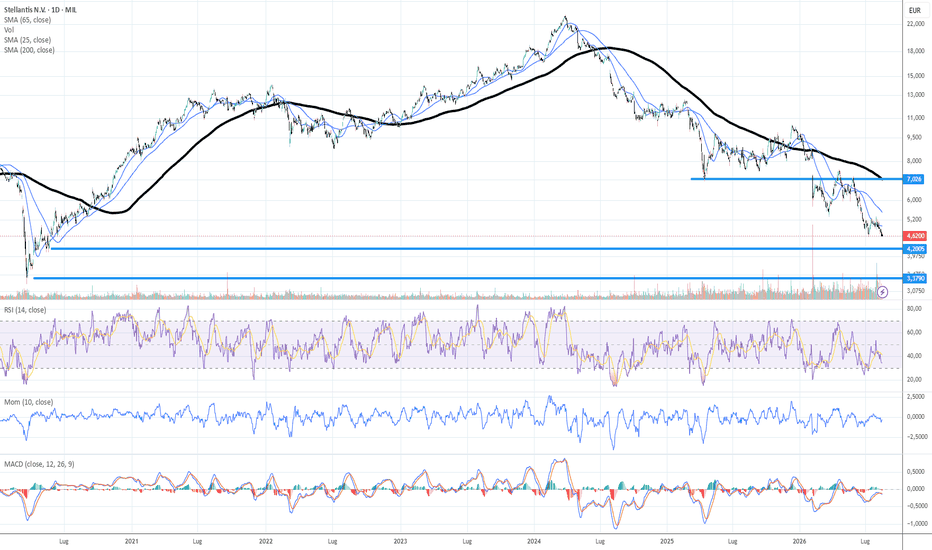Click the 13,000 price axis label
Viewport: 932px width, 550px height.
click(x=915, y=95)
